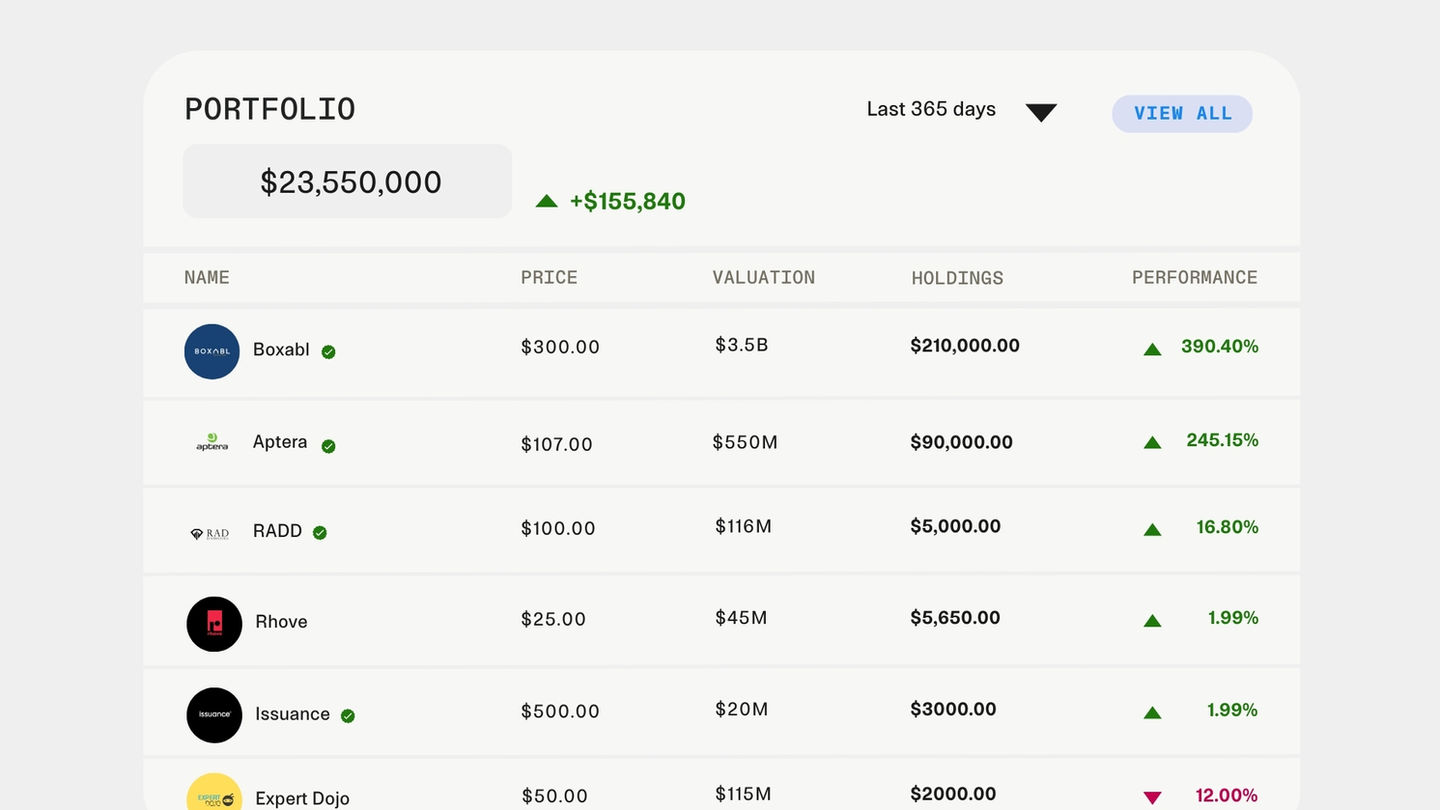Click Boxabl's green verified badge
This screenshot has height=810, width=1440.
point(328,352)
